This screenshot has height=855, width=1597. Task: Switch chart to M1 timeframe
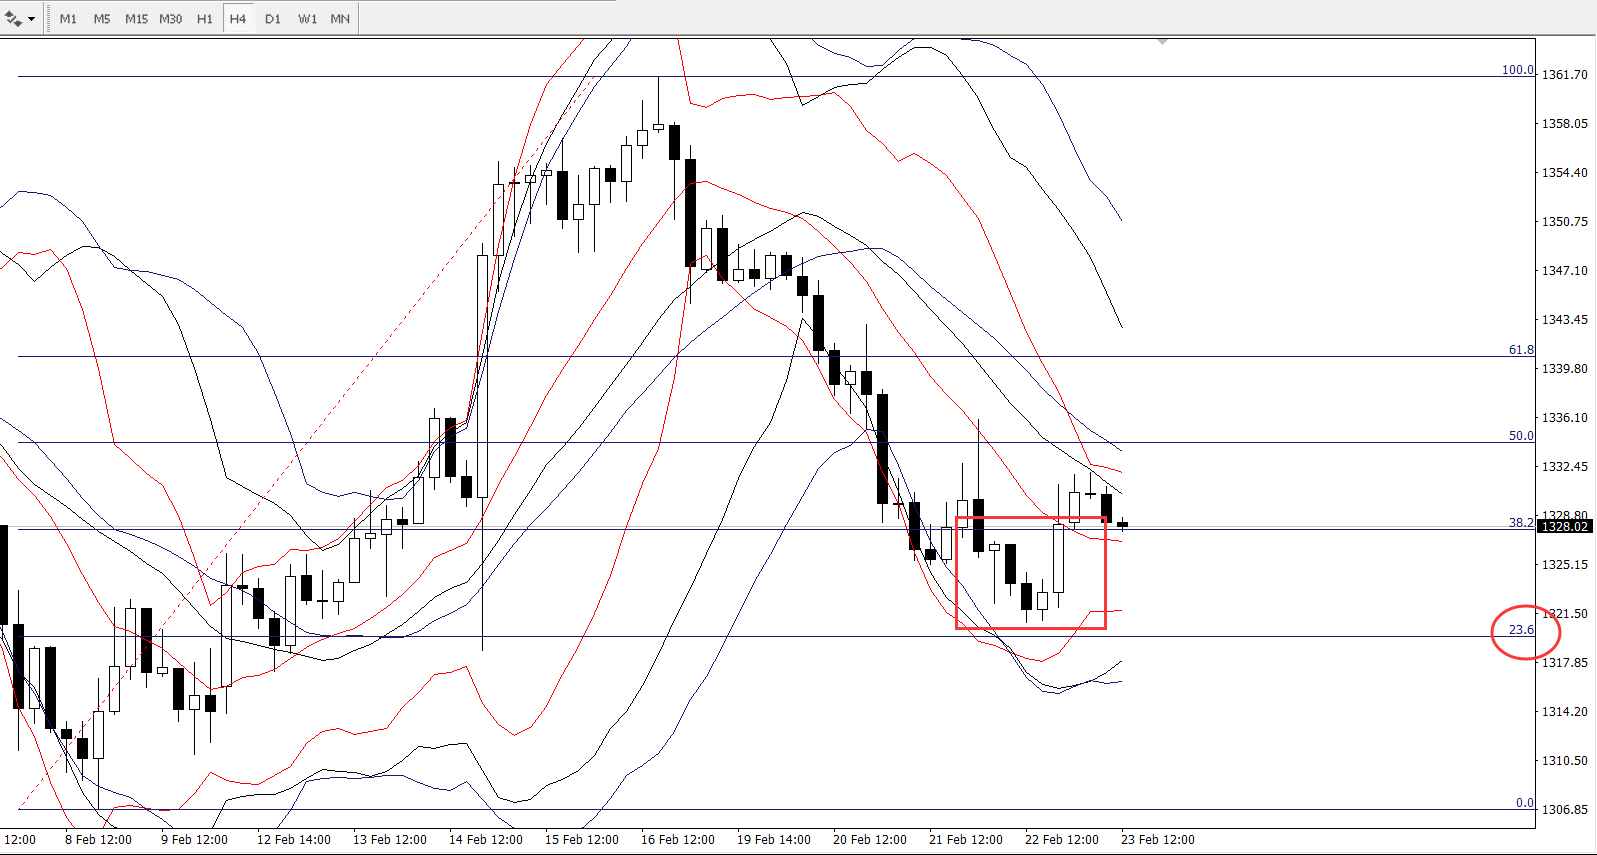68,19
